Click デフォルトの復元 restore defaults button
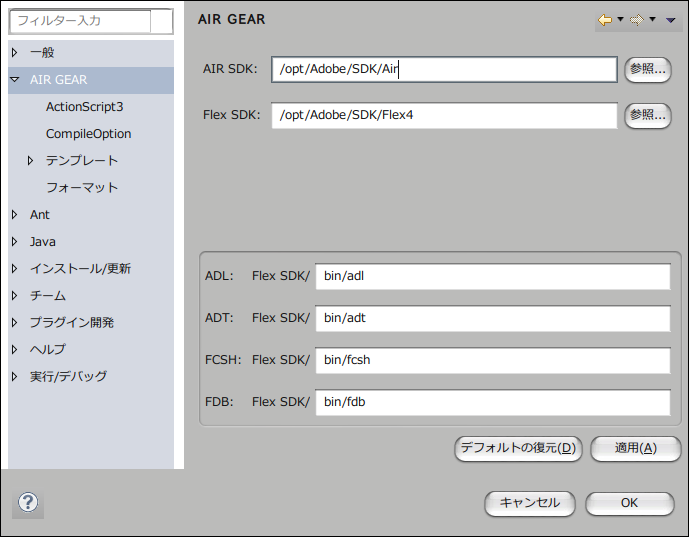 click(518, 448)
